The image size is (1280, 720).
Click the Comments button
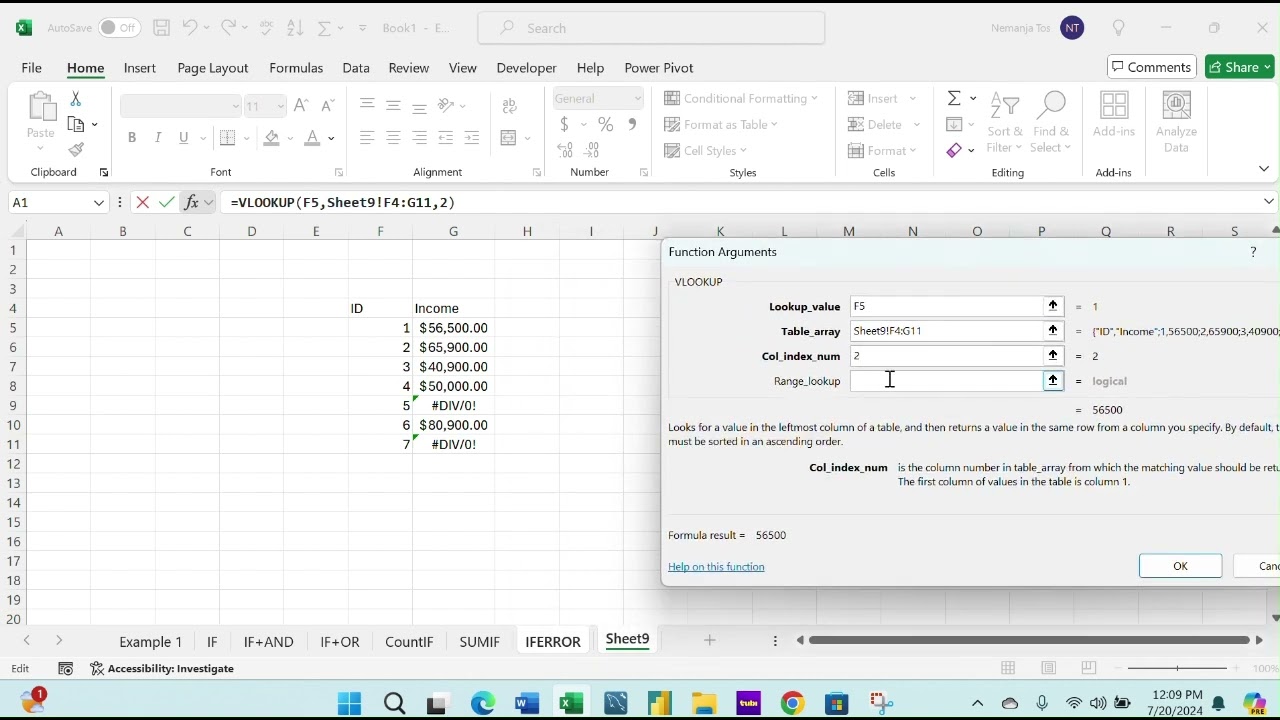tap(1152, 67)
